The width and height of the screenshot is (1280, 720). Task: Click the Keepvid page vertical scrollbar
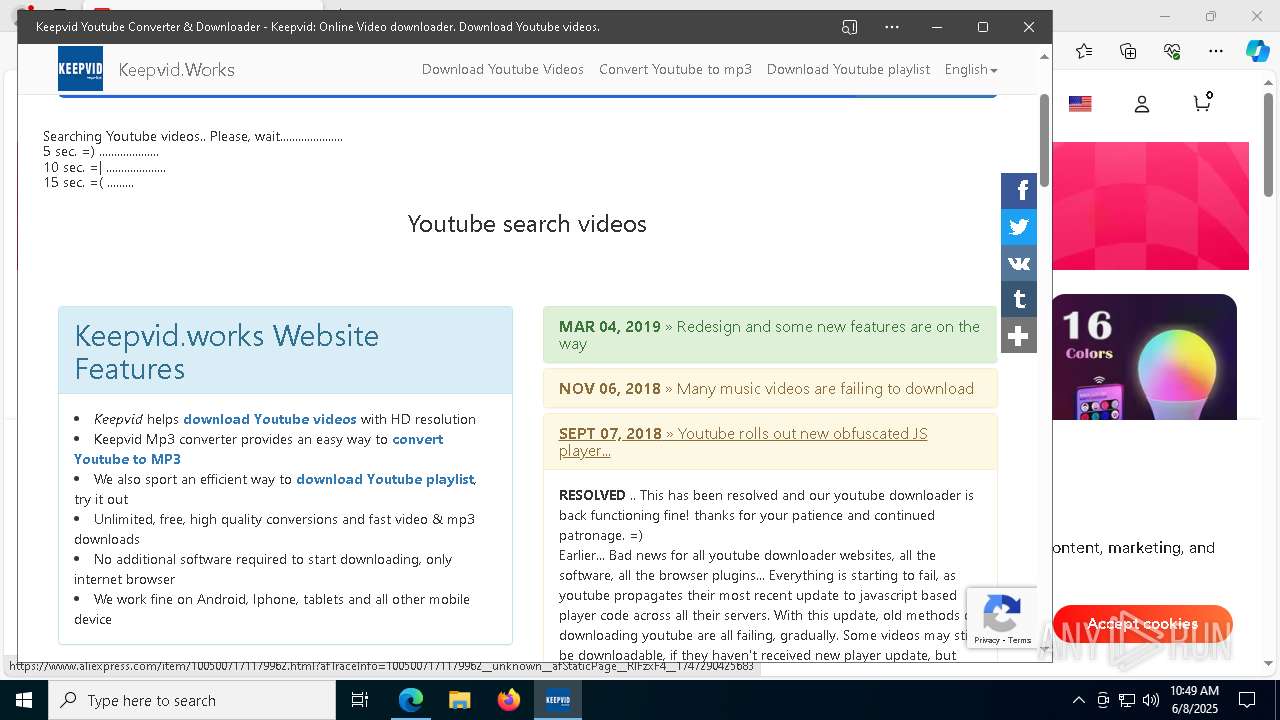tap(1045, 140)
